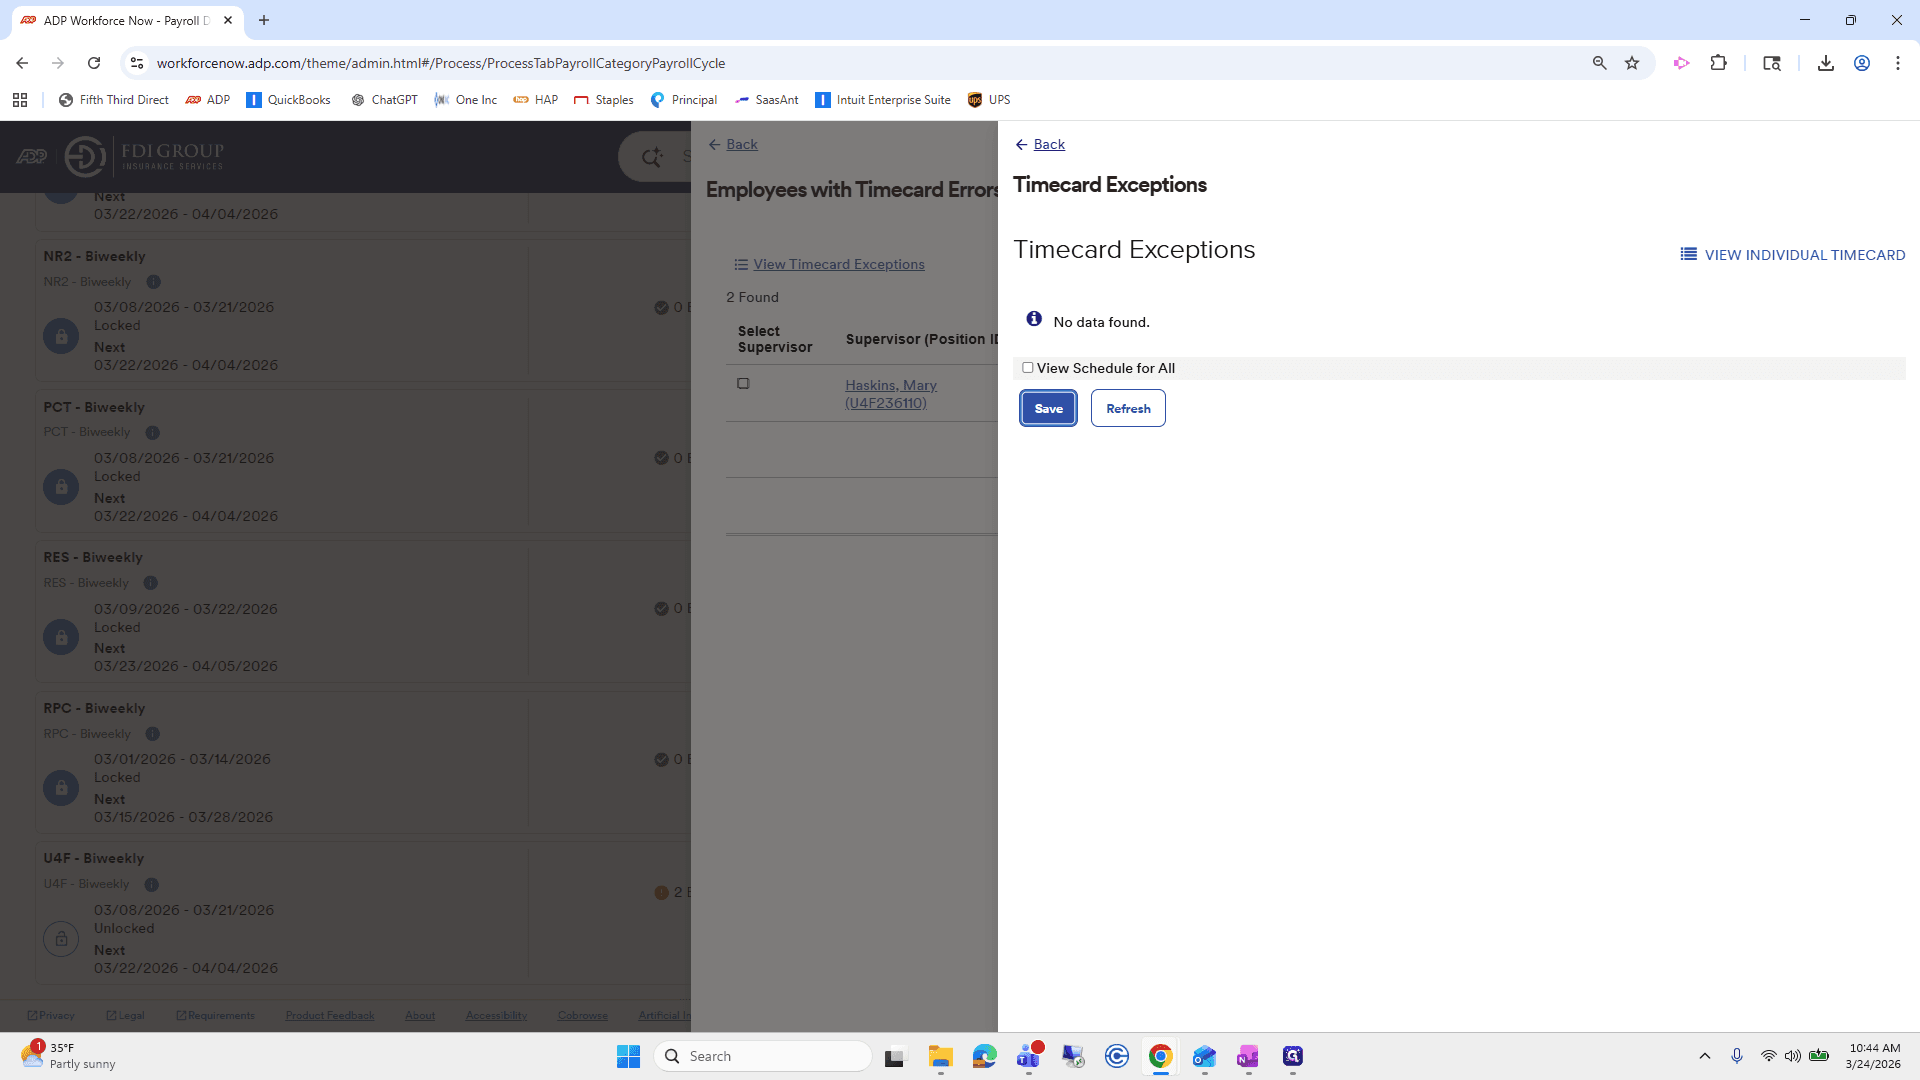This screenshot has height=1080, width=1920.
Task: Click the PCT - Biweekly info icon
Action: 153,433
